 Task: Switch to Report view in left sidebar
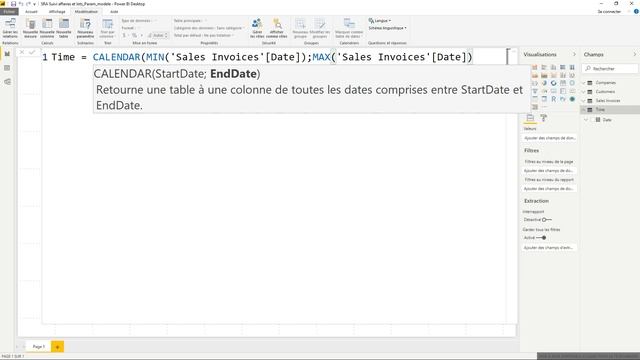(7, 54)
